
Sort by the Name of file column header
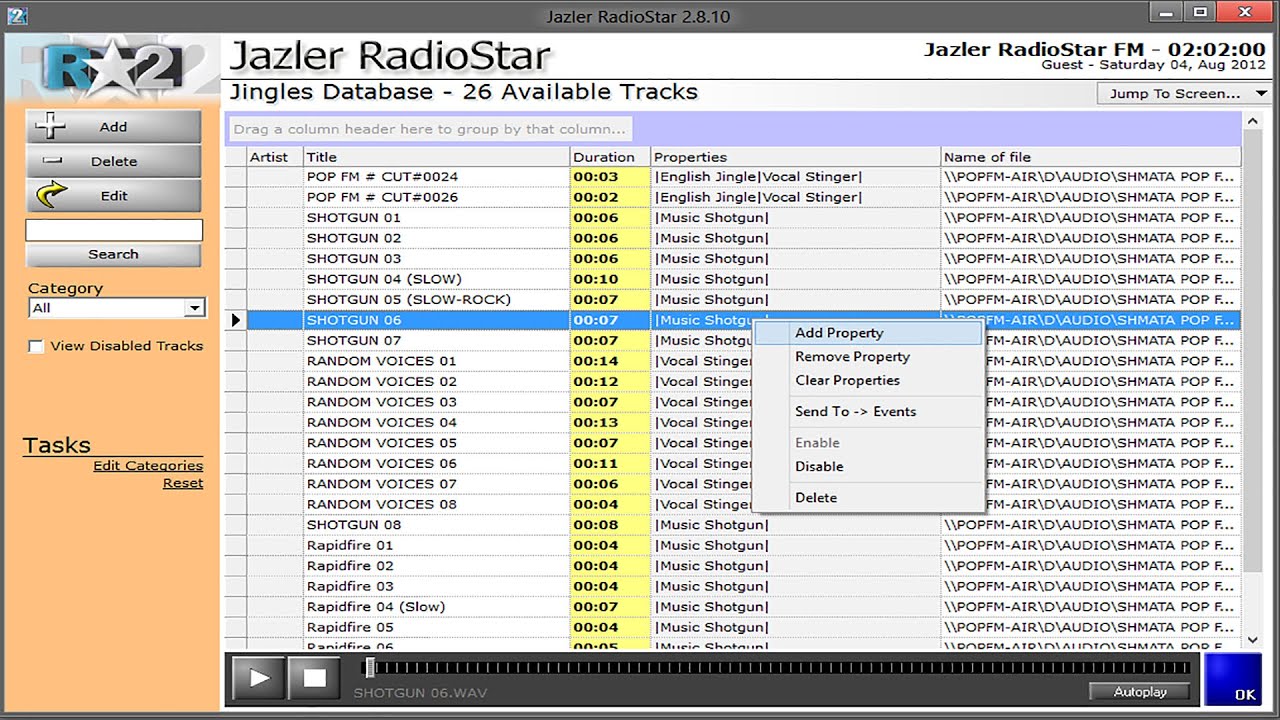click(x=1091, y=157)
